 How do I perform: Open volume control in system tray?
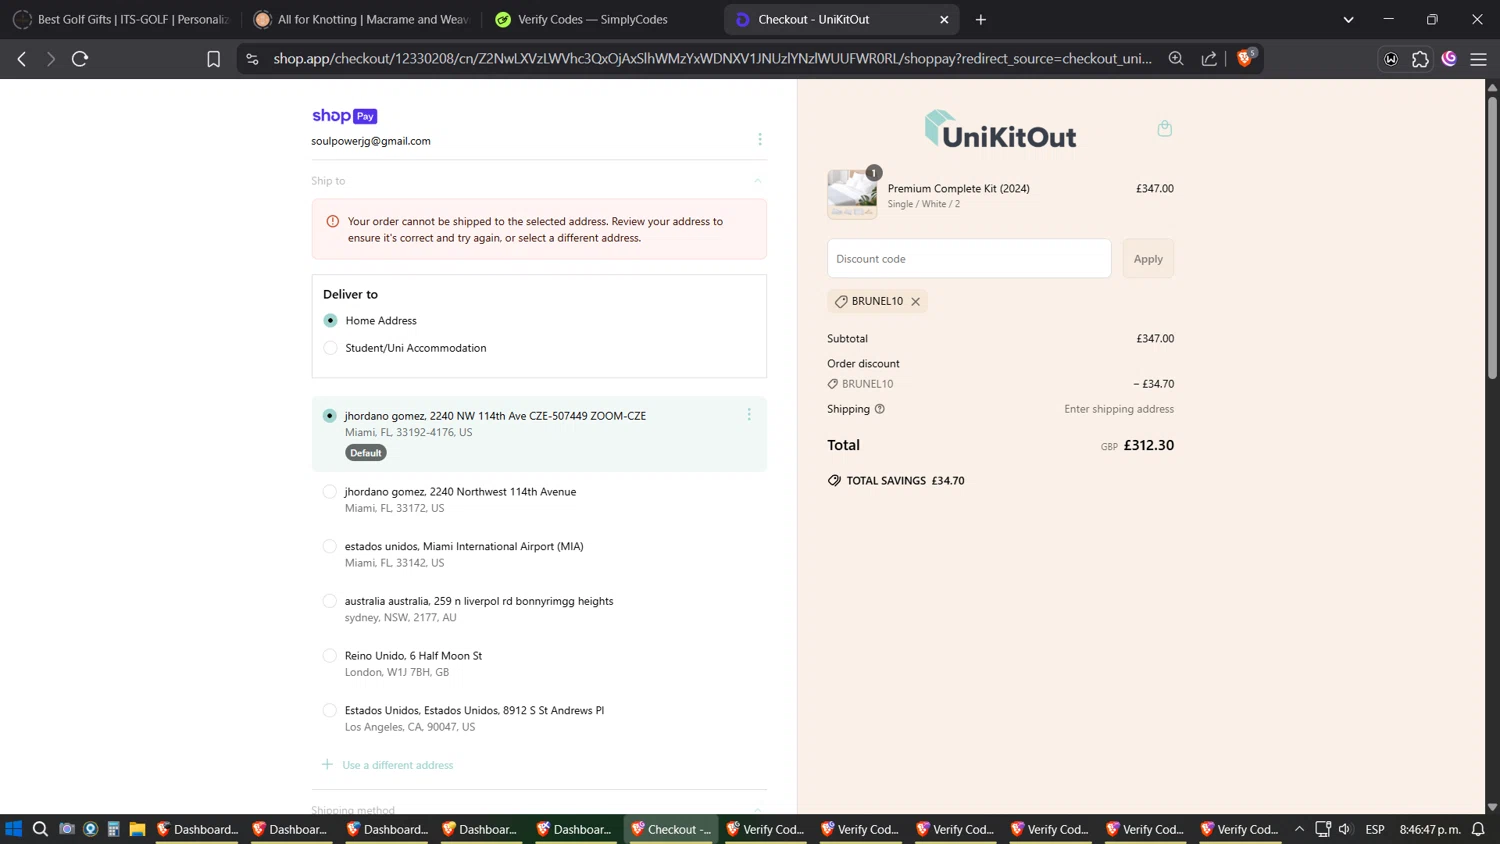[x=1345, y=829]
